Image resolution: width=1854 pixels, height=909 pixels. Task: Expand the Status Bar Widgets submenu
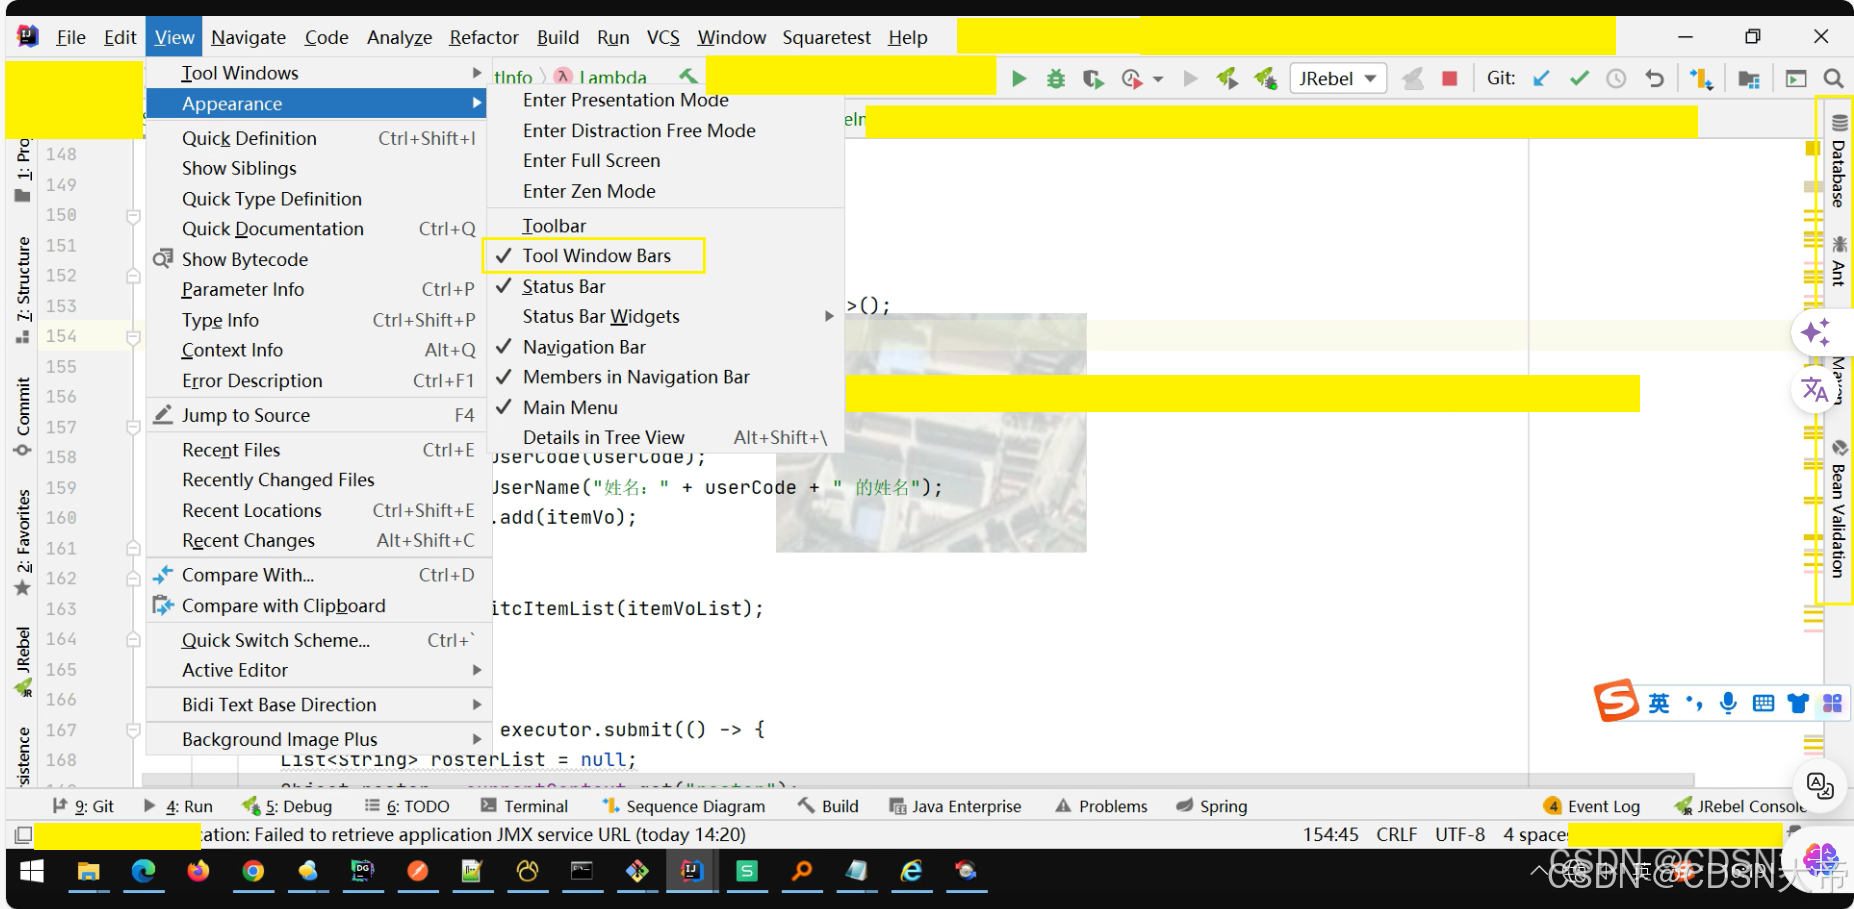click(x=600, y=316)
